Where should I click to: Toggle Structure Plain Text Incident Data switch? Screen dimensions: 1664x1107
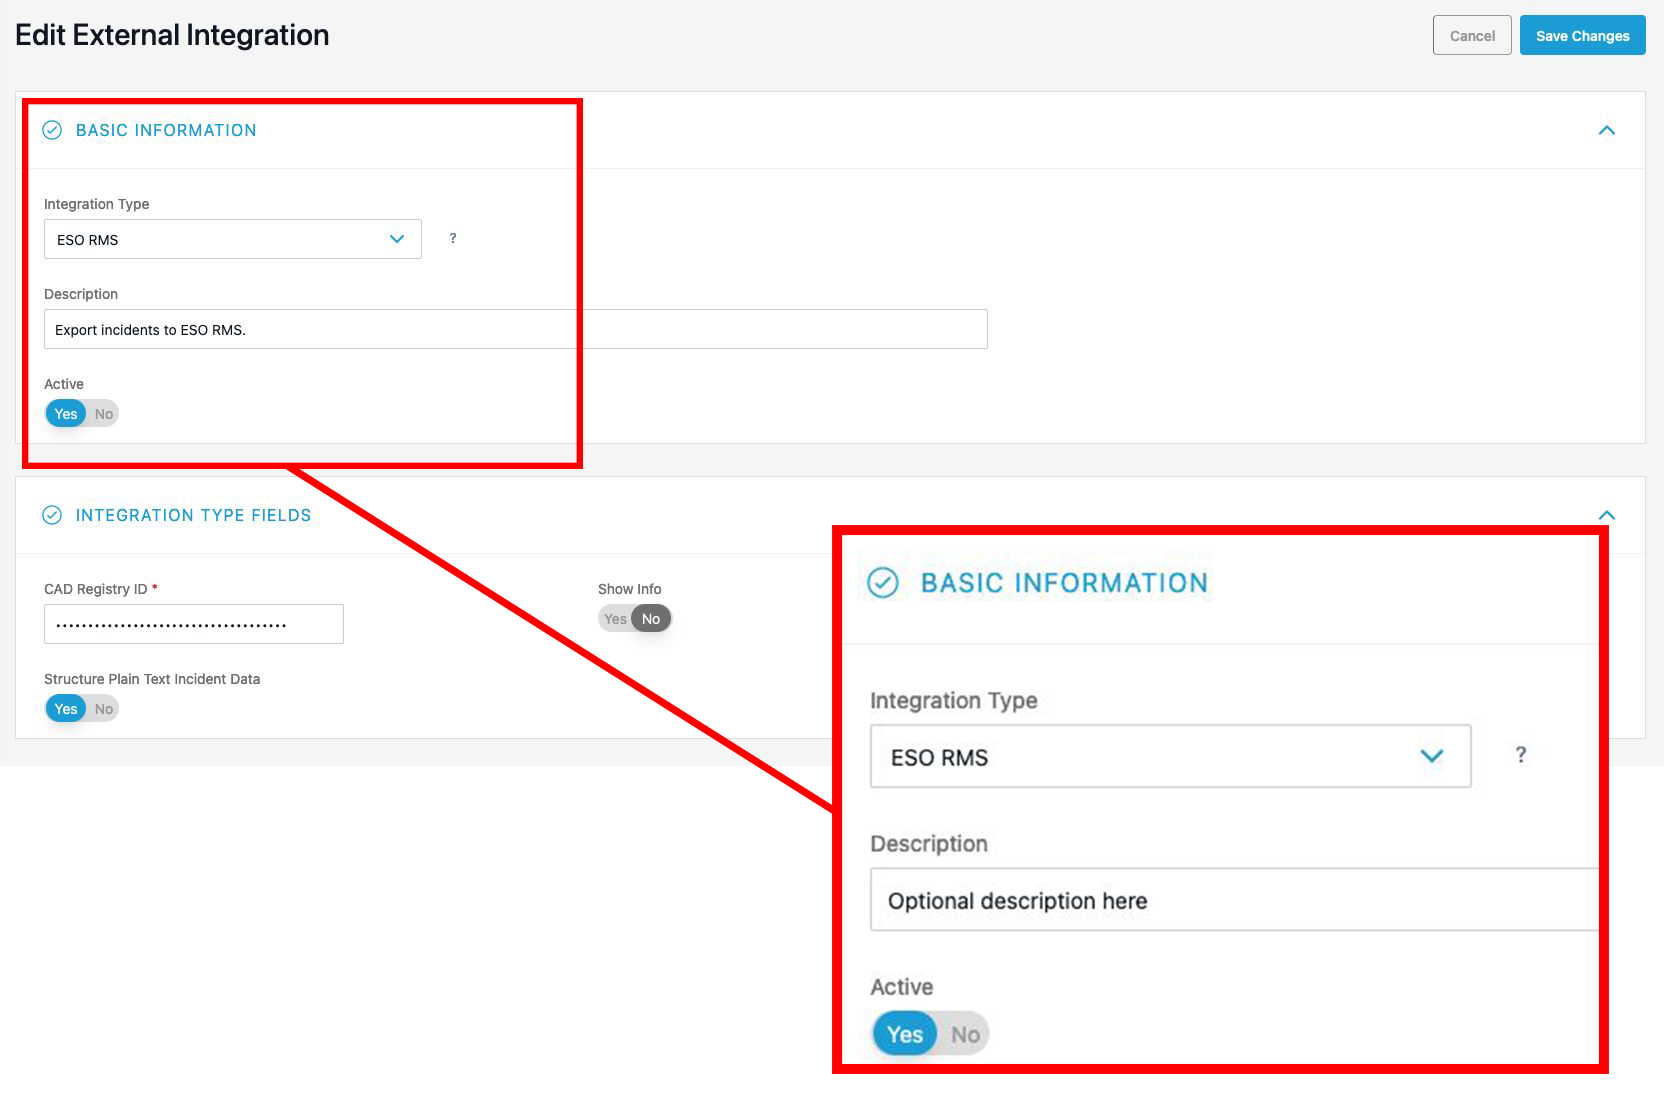click(82, 709)
